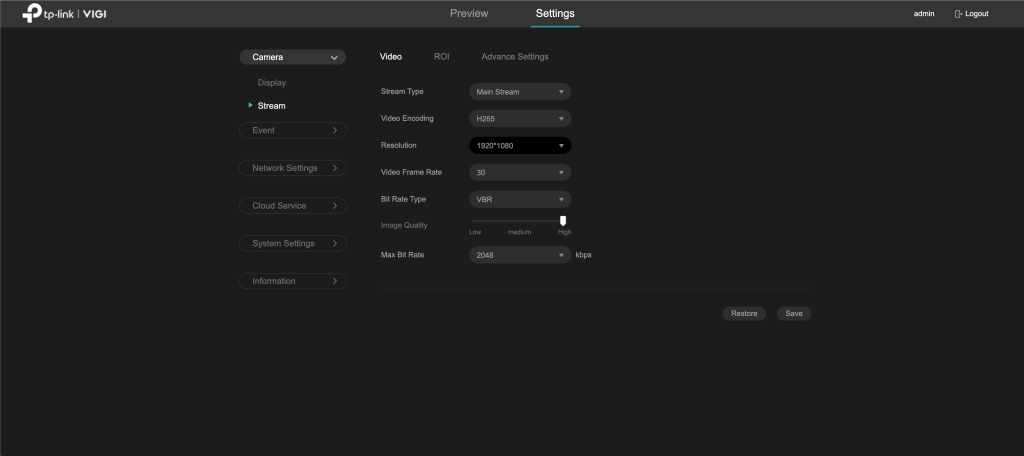Open the Max Bit Rate 2048 dropdown
Image resolution: width=1024 pixels, height=456 pixels.
click(520, 255)
